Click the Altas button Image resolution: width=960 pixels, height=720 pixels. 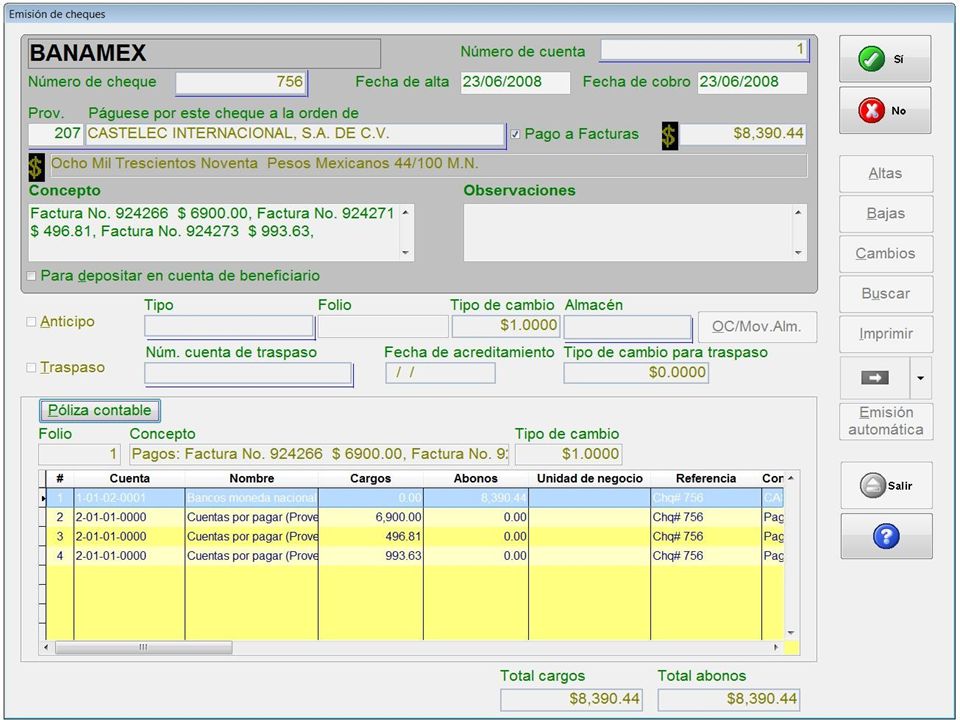886,173
